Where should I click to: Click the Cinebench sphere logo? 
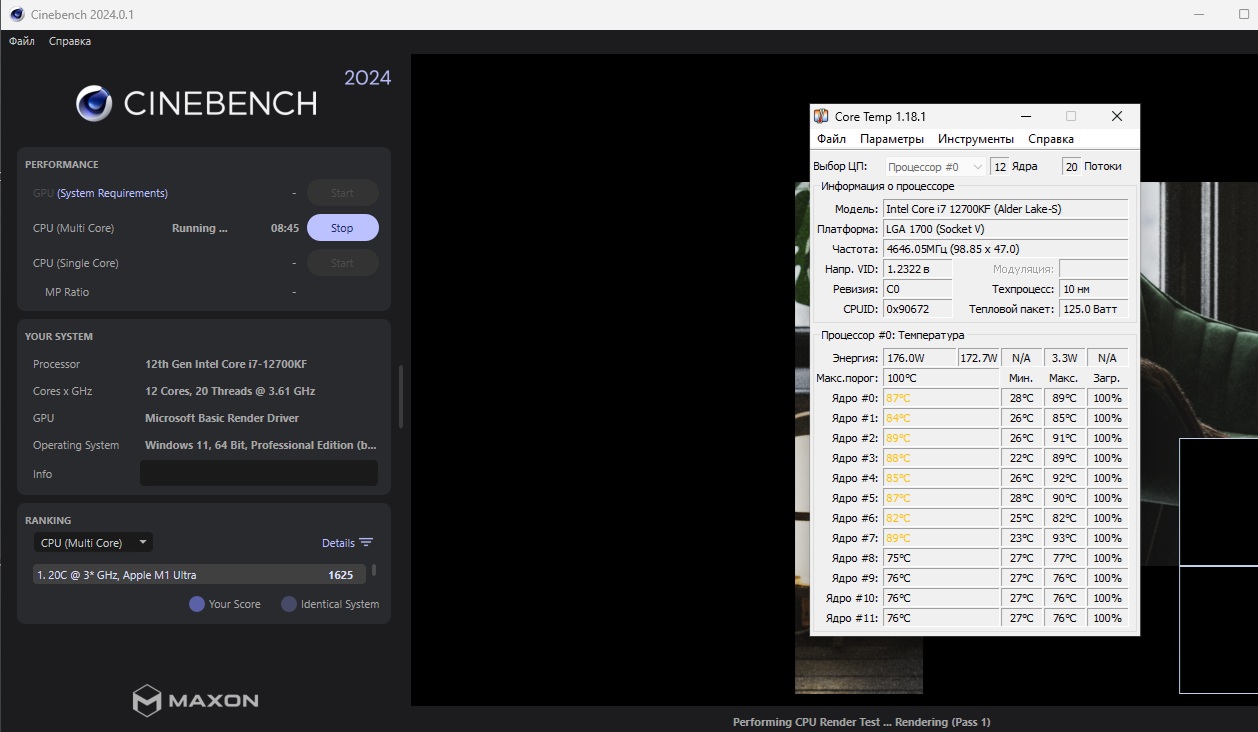(94, 103)
